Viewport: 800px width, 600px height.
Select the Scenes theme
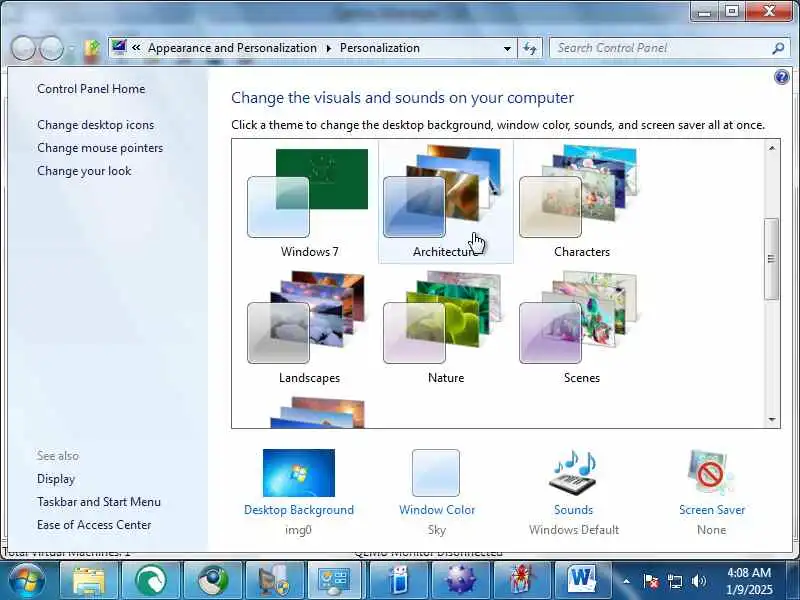click(582, 328)
